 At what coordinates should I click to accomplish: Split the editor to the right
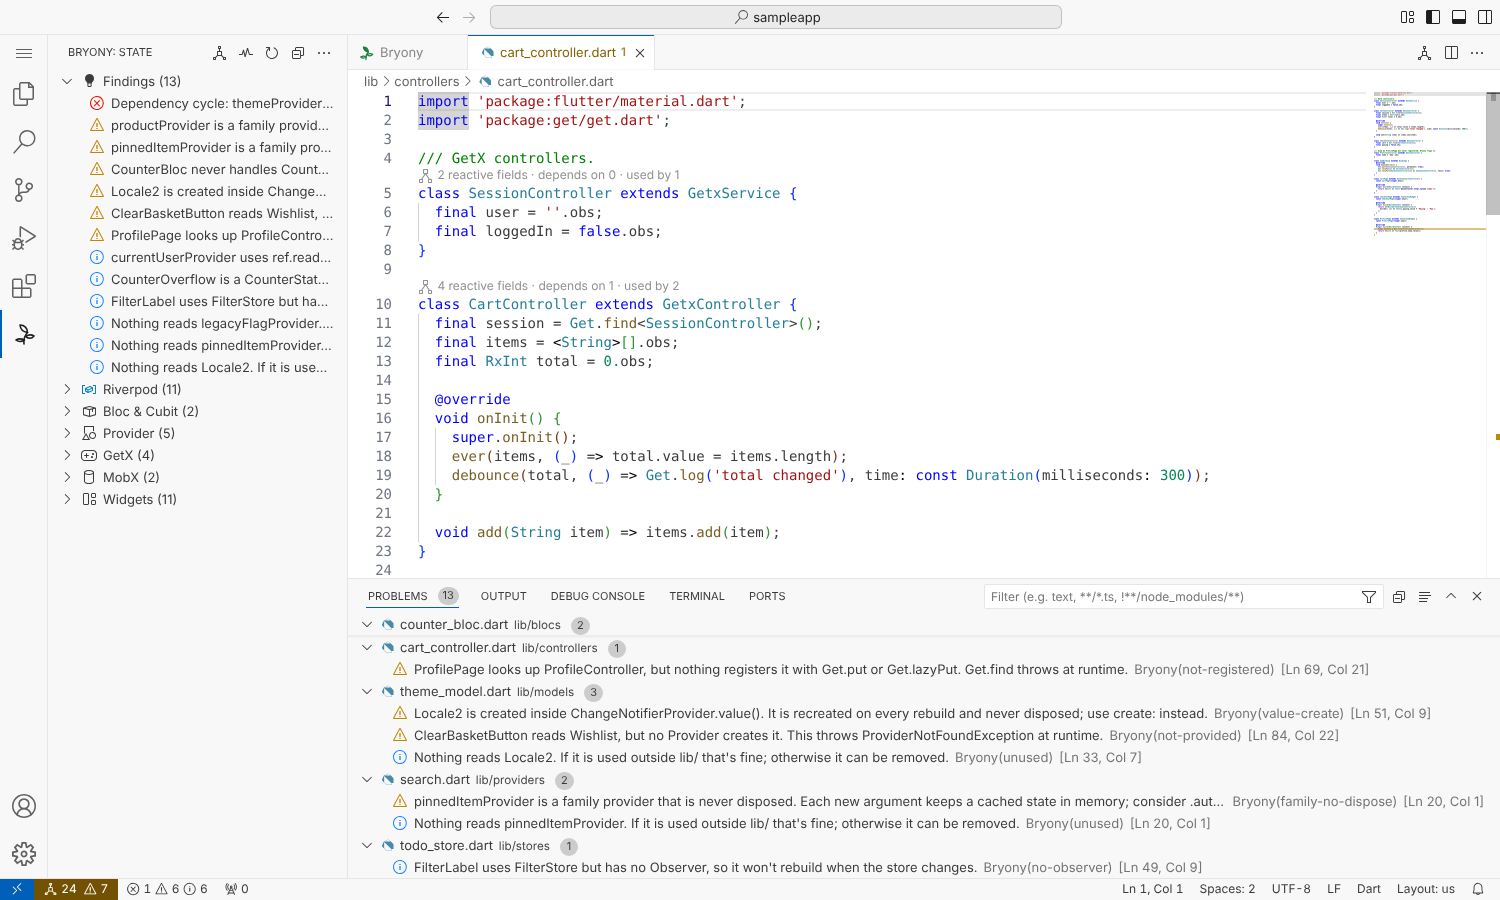(1451, 53)
